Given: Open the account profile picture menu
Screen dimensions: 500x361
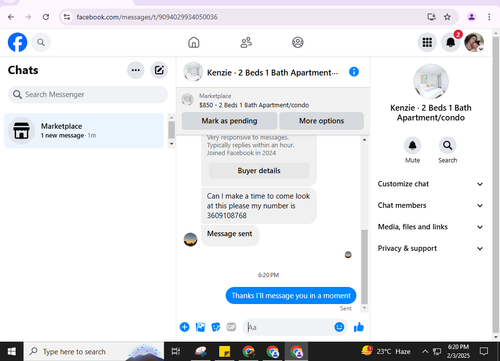Looking at the screenshot, I should 474,42.
